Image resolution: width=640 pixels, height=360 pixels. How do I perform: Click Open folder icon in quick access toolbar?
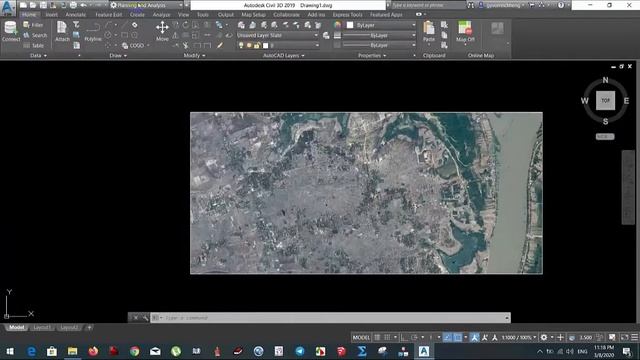[x=33, y=5]
